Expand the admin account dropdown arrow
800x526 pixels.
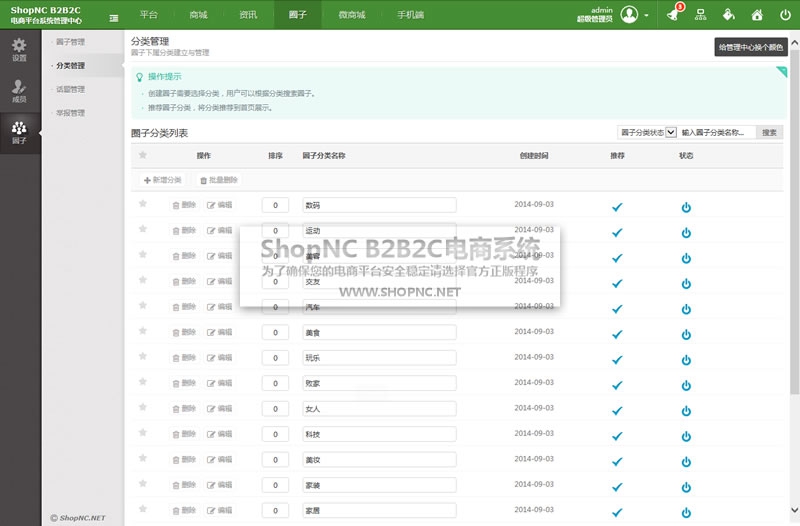646,15
